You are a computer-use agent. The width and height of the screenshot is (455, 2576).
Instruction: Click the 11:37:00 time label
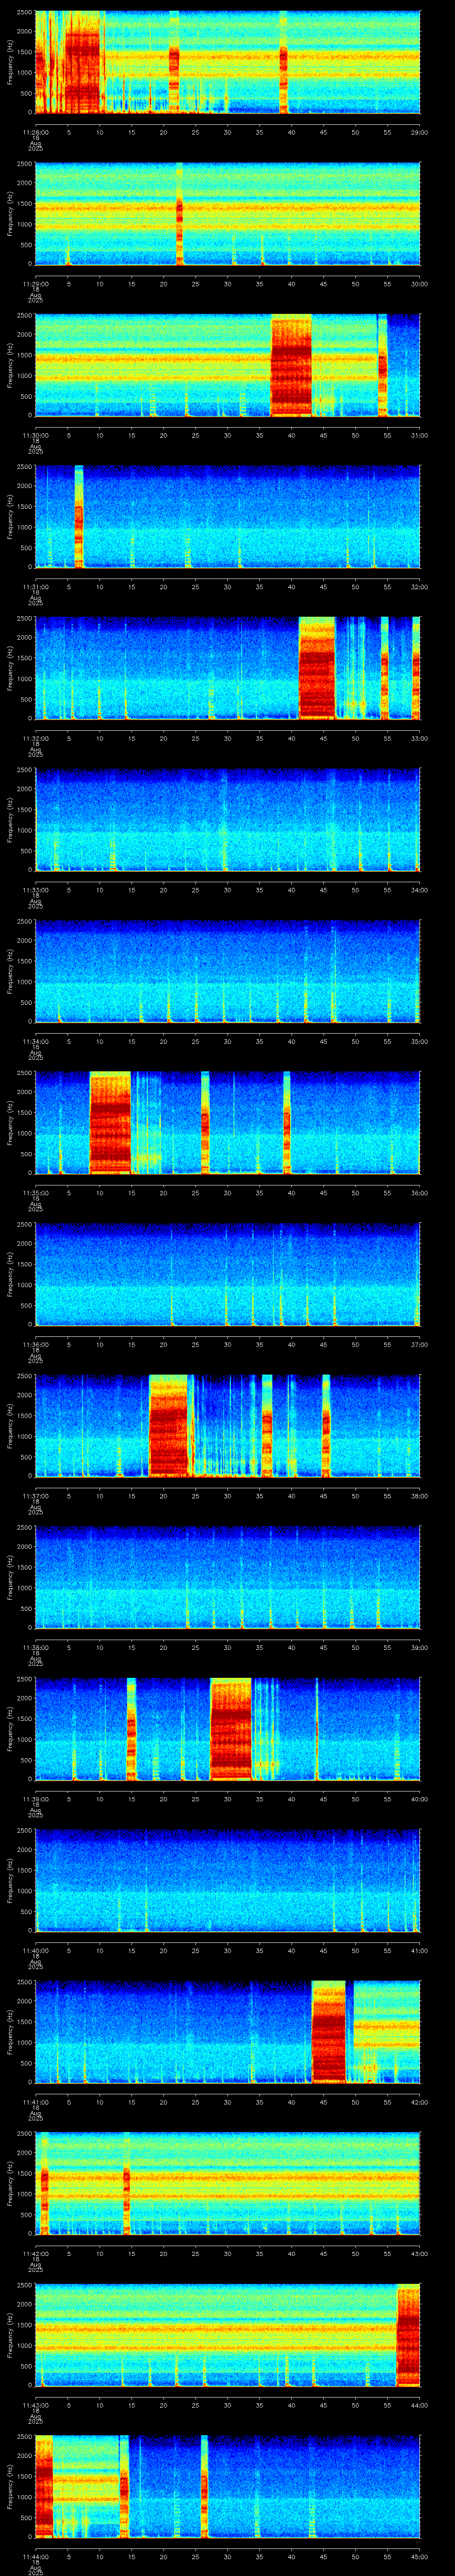(x=35, y=1495)
